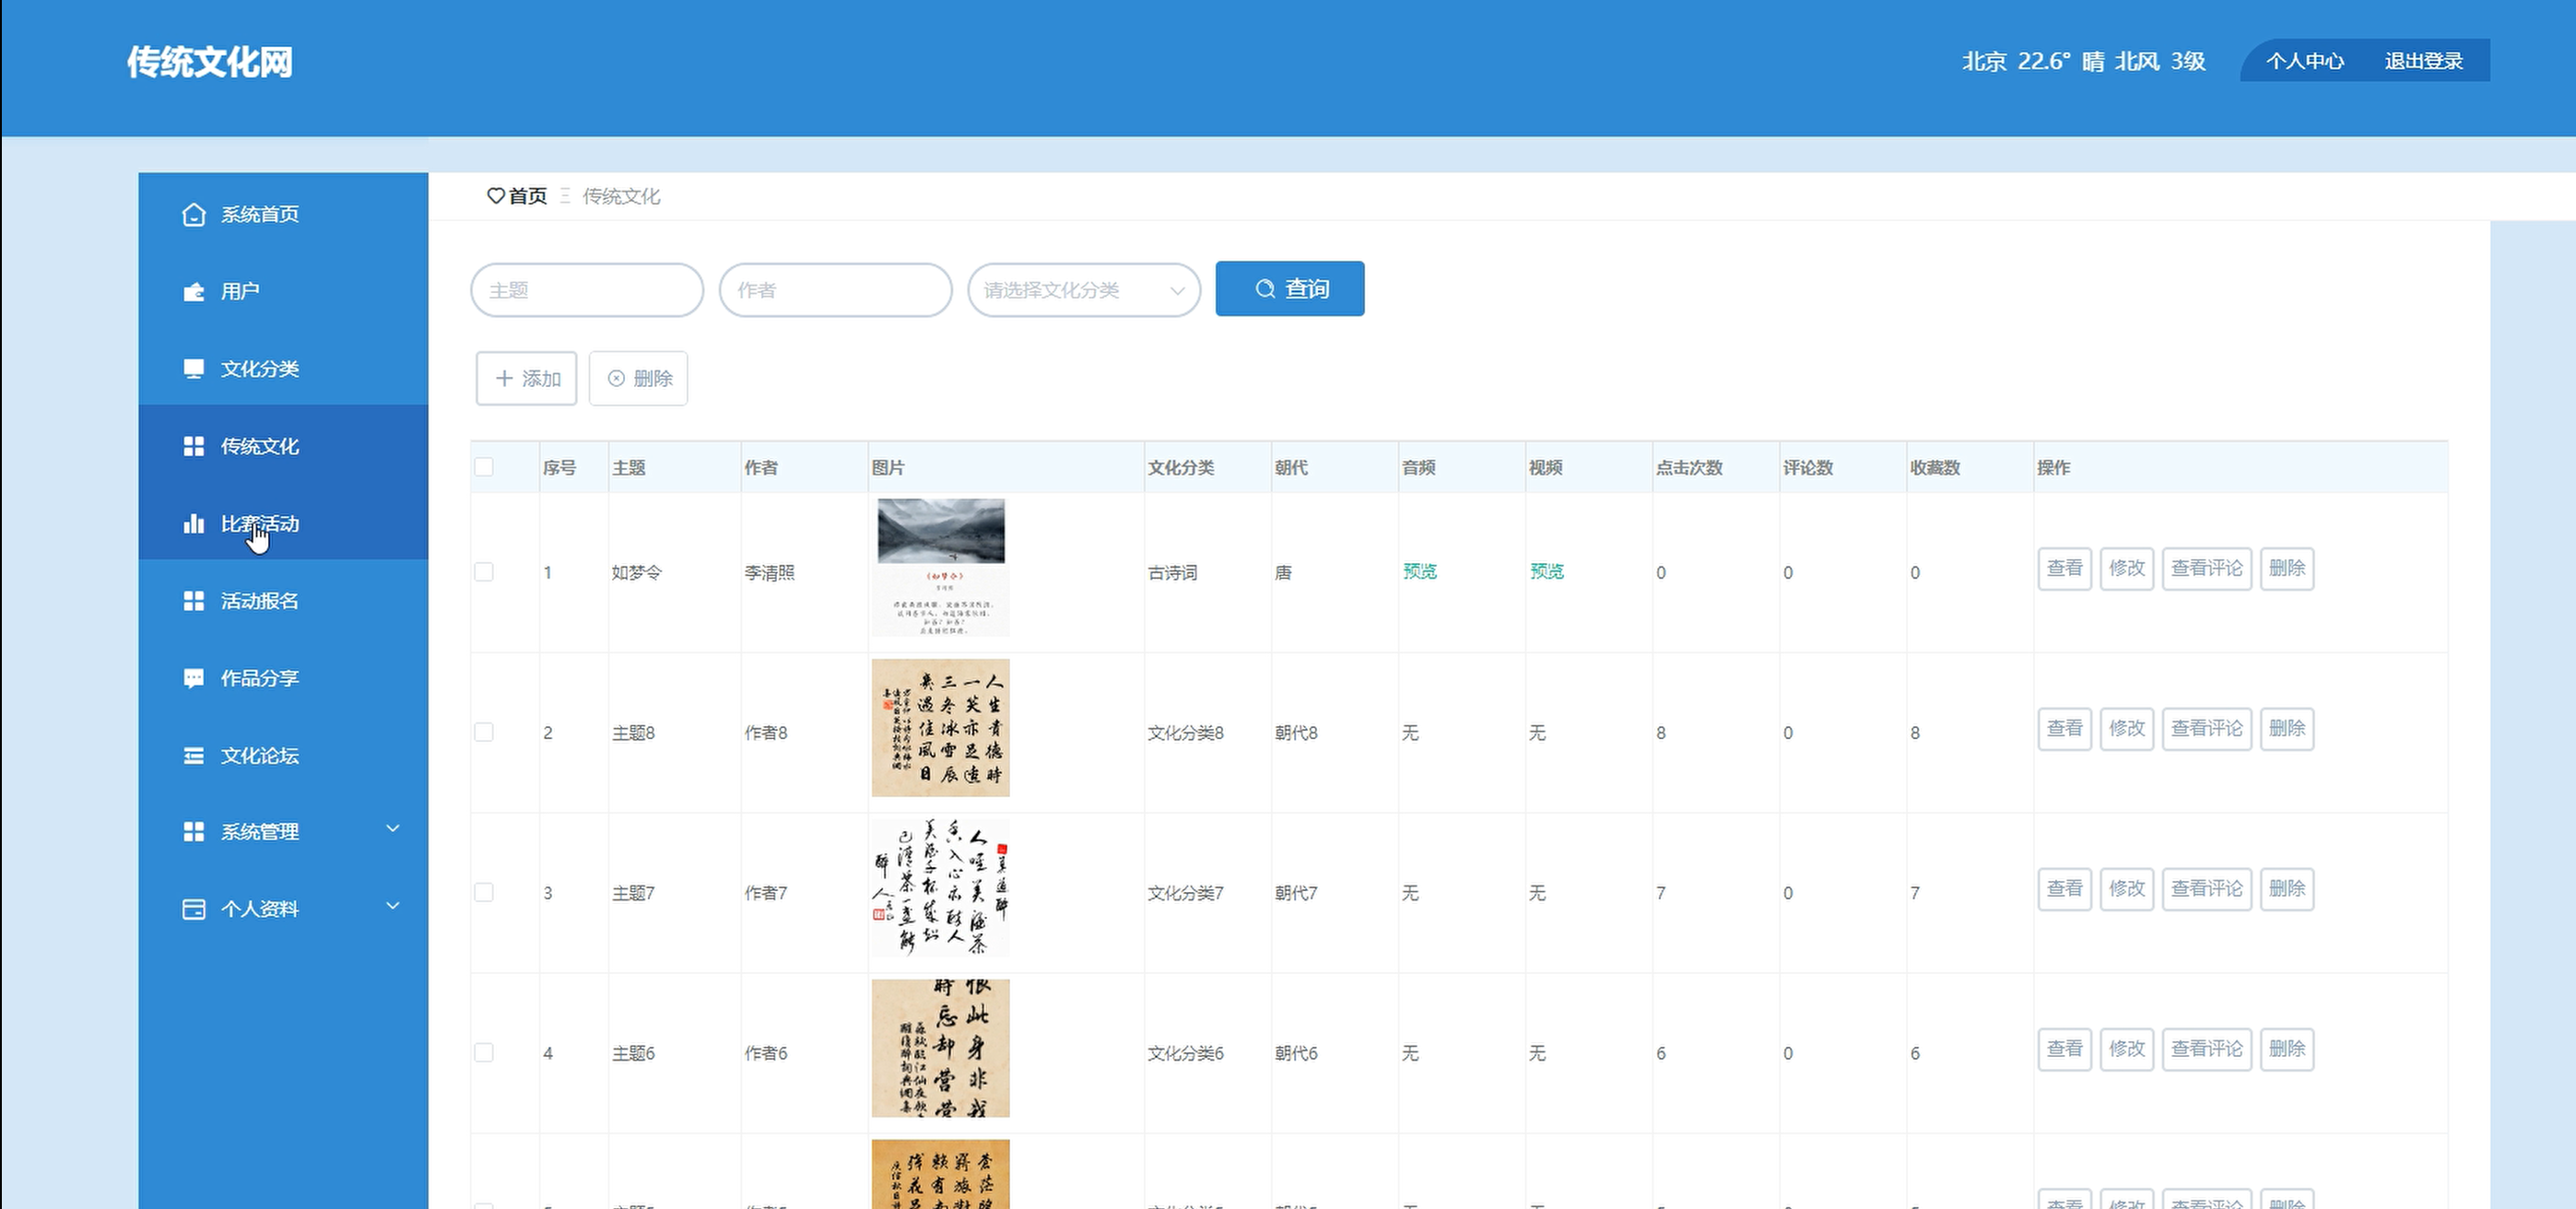Click the user icon beside 用户
Image resolution: width=2576 pixels, height=1209 pixels.
click(194, 291)
